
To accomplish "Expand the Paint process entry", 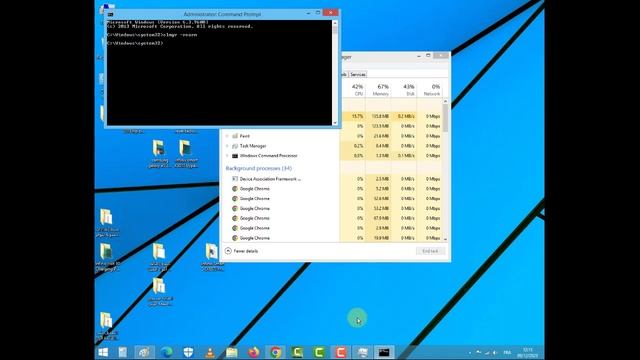I will 227,136.
